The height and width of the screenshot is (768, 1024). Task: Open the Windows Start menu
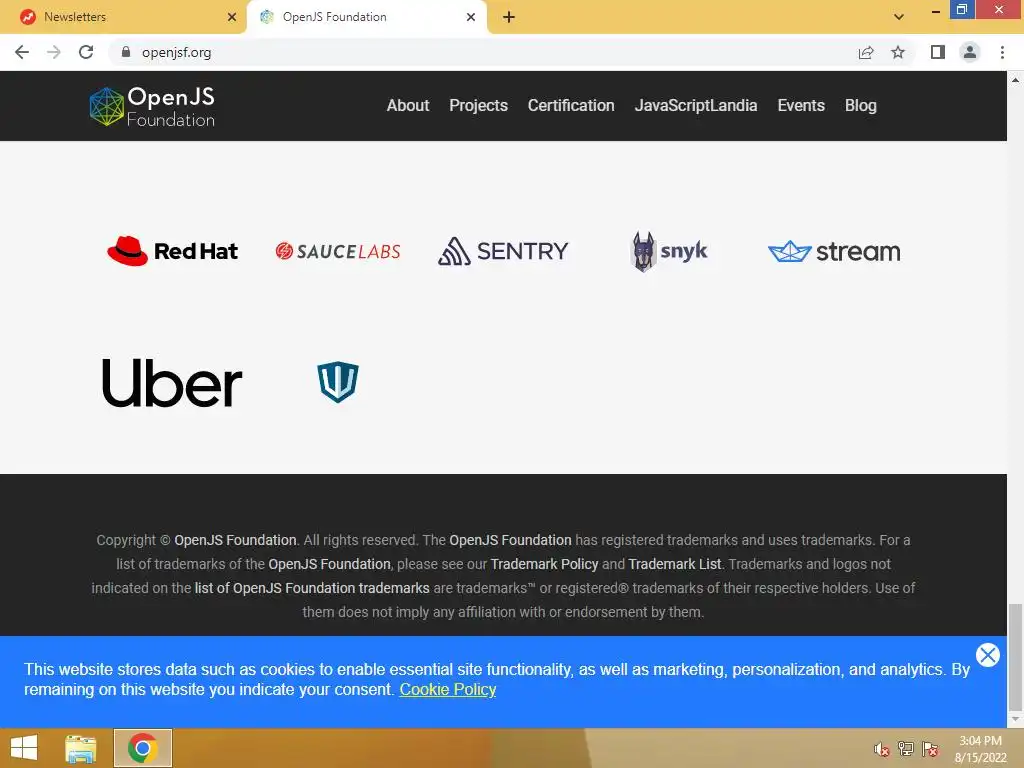tap(24, 748)
